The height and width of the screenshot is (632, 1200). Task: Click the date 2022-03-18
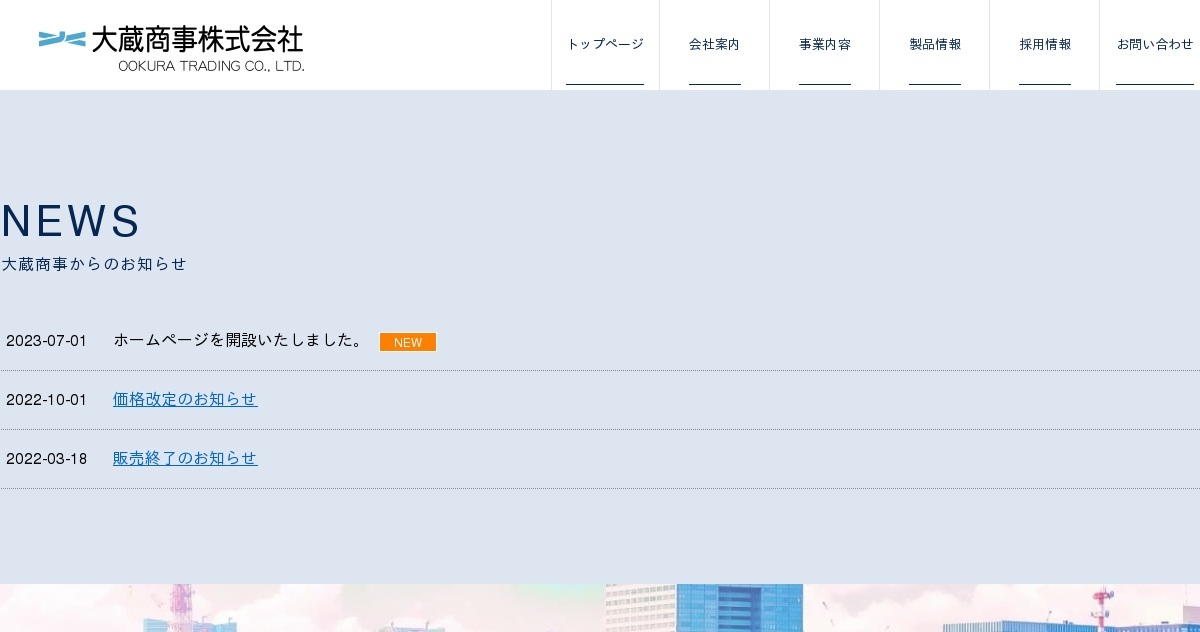point(46,459)
